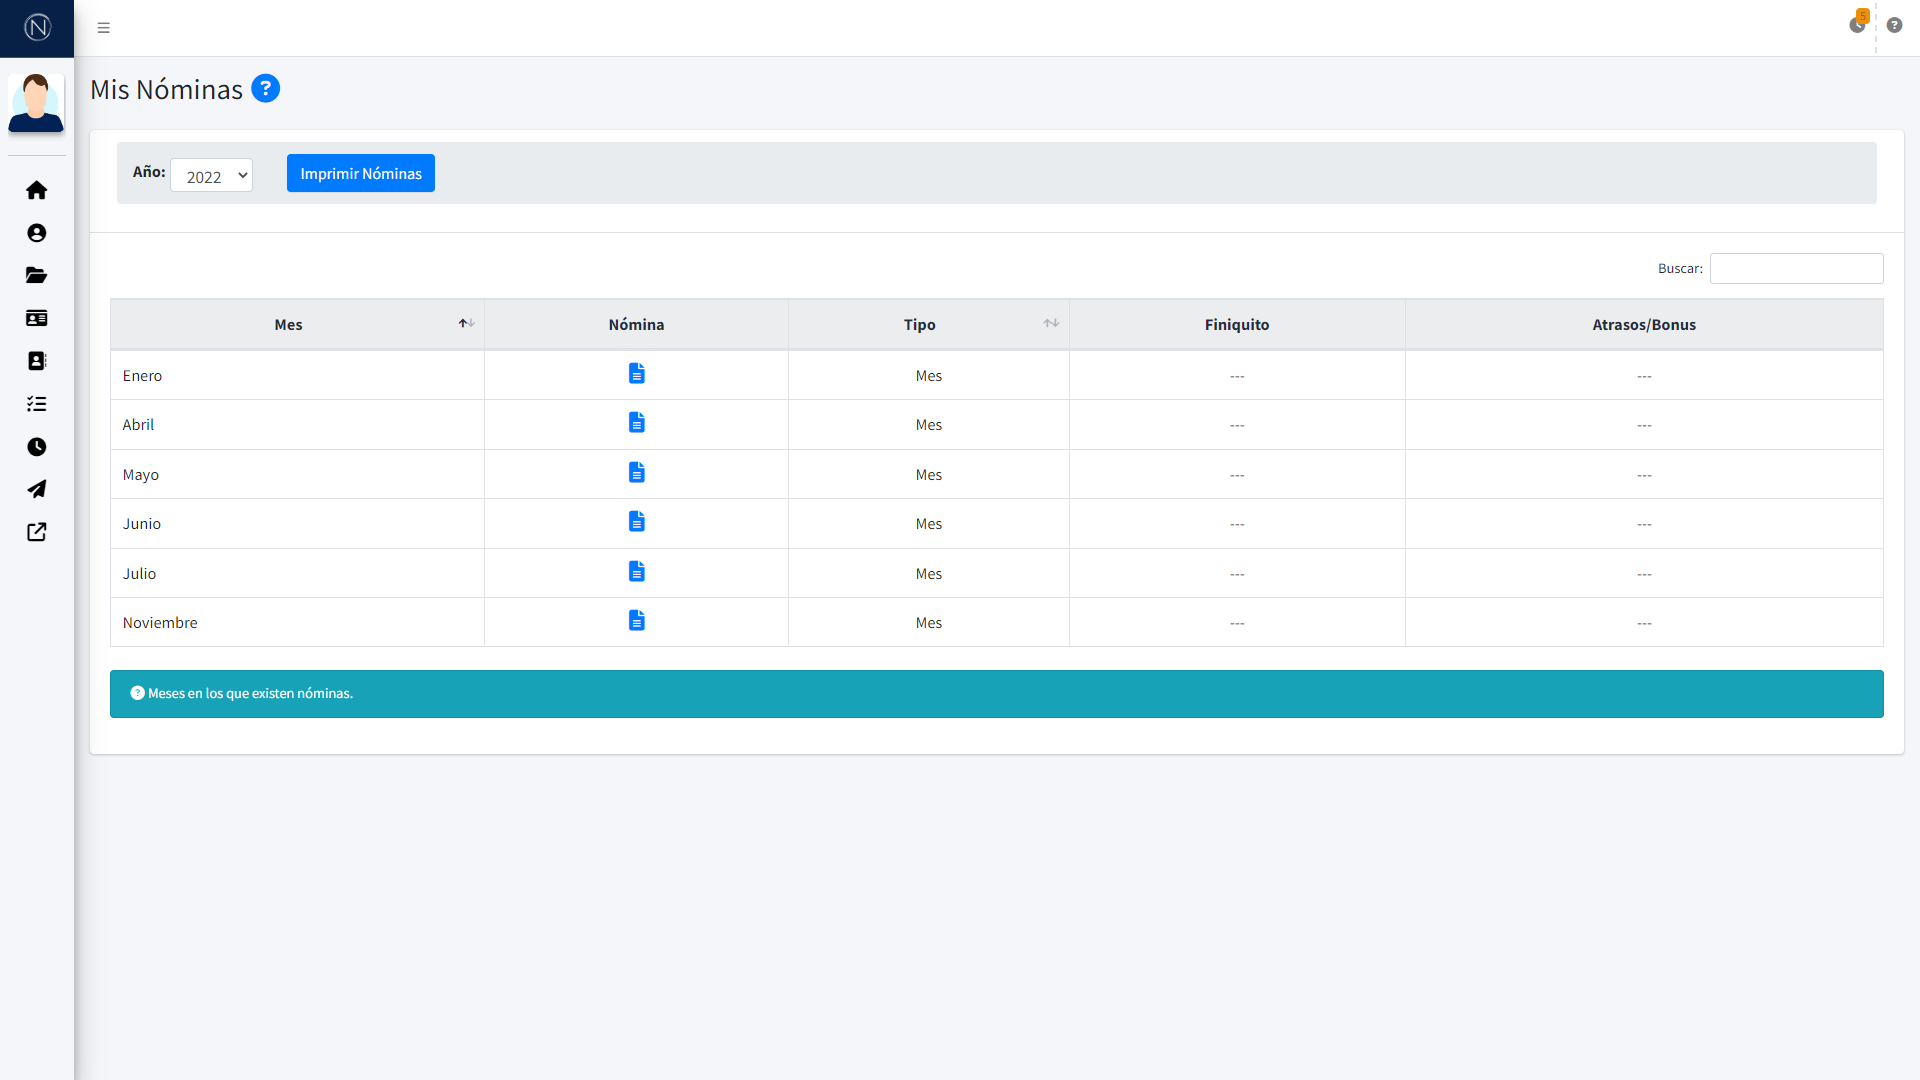Open the folder icon in sidebar
Screen dimensions: 1920x1080
point(37,275)
